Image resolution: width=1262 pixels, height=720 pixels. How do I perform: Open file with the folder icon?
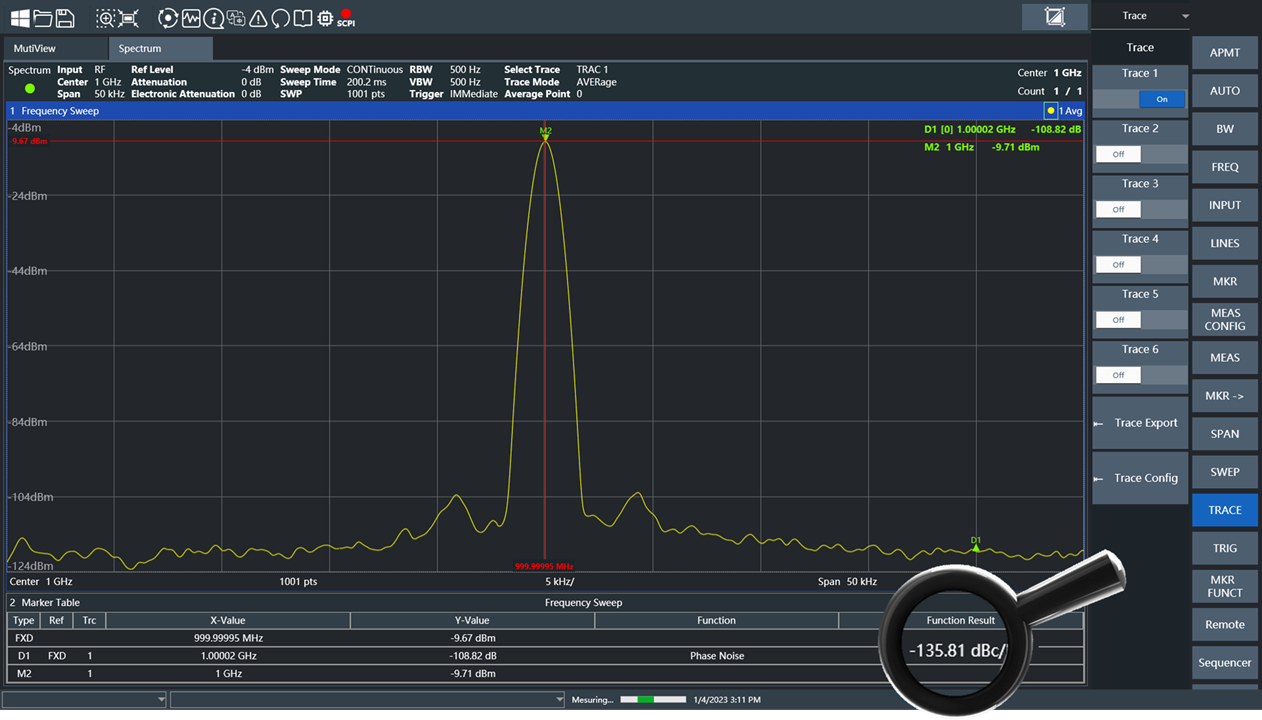click(x=42, y=18)
